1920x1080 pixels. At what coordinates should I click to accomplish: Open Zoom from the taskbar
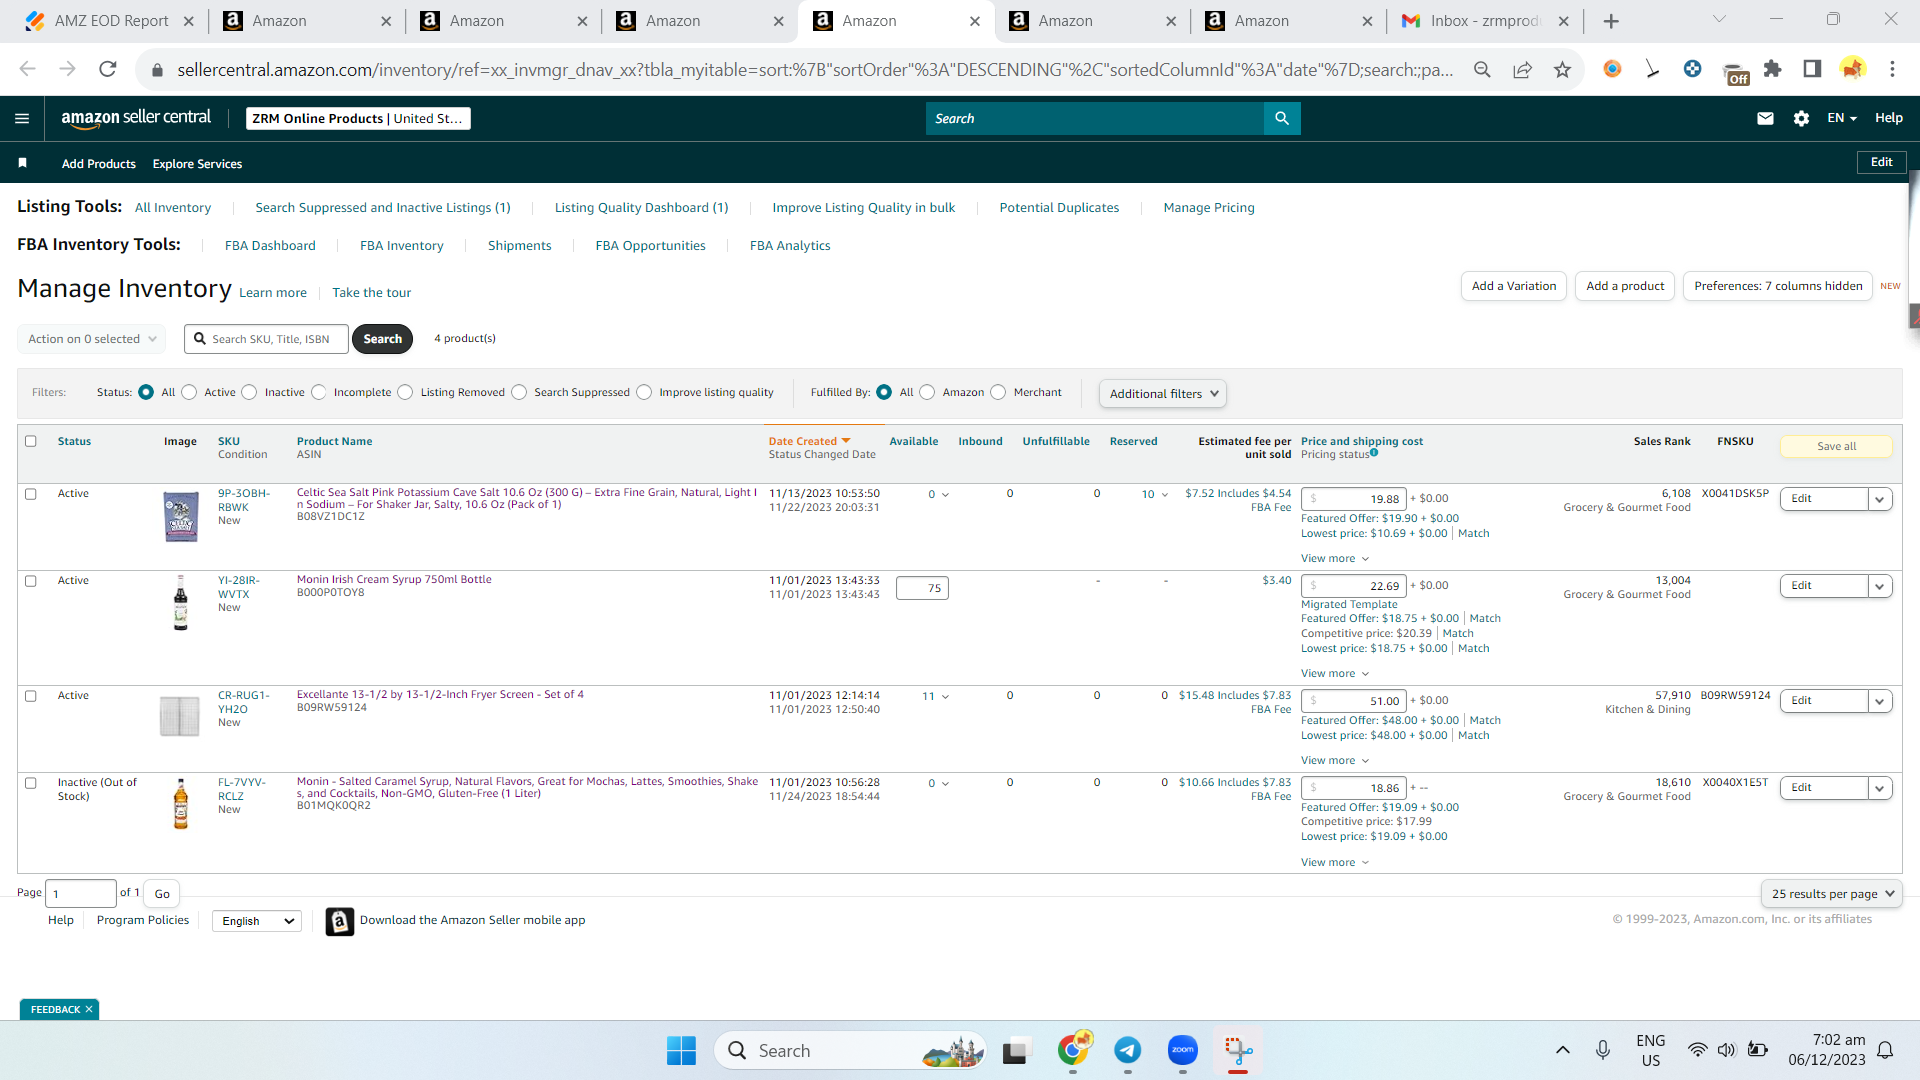pyautogui.click(x=1183, y=1050)
